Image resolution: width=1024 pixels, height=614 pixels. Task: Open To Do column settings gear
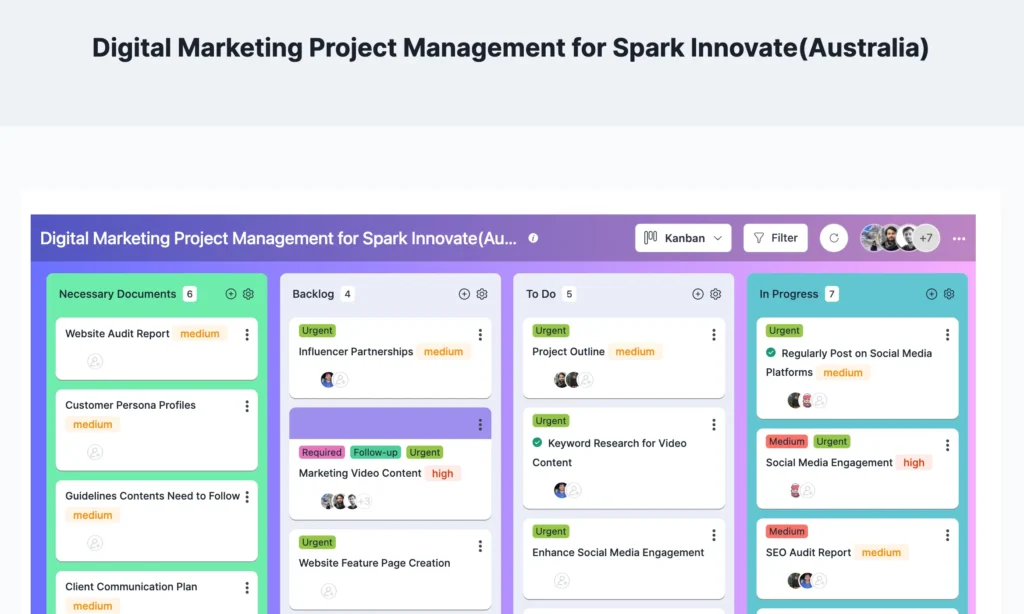click(x=716, y=294)
